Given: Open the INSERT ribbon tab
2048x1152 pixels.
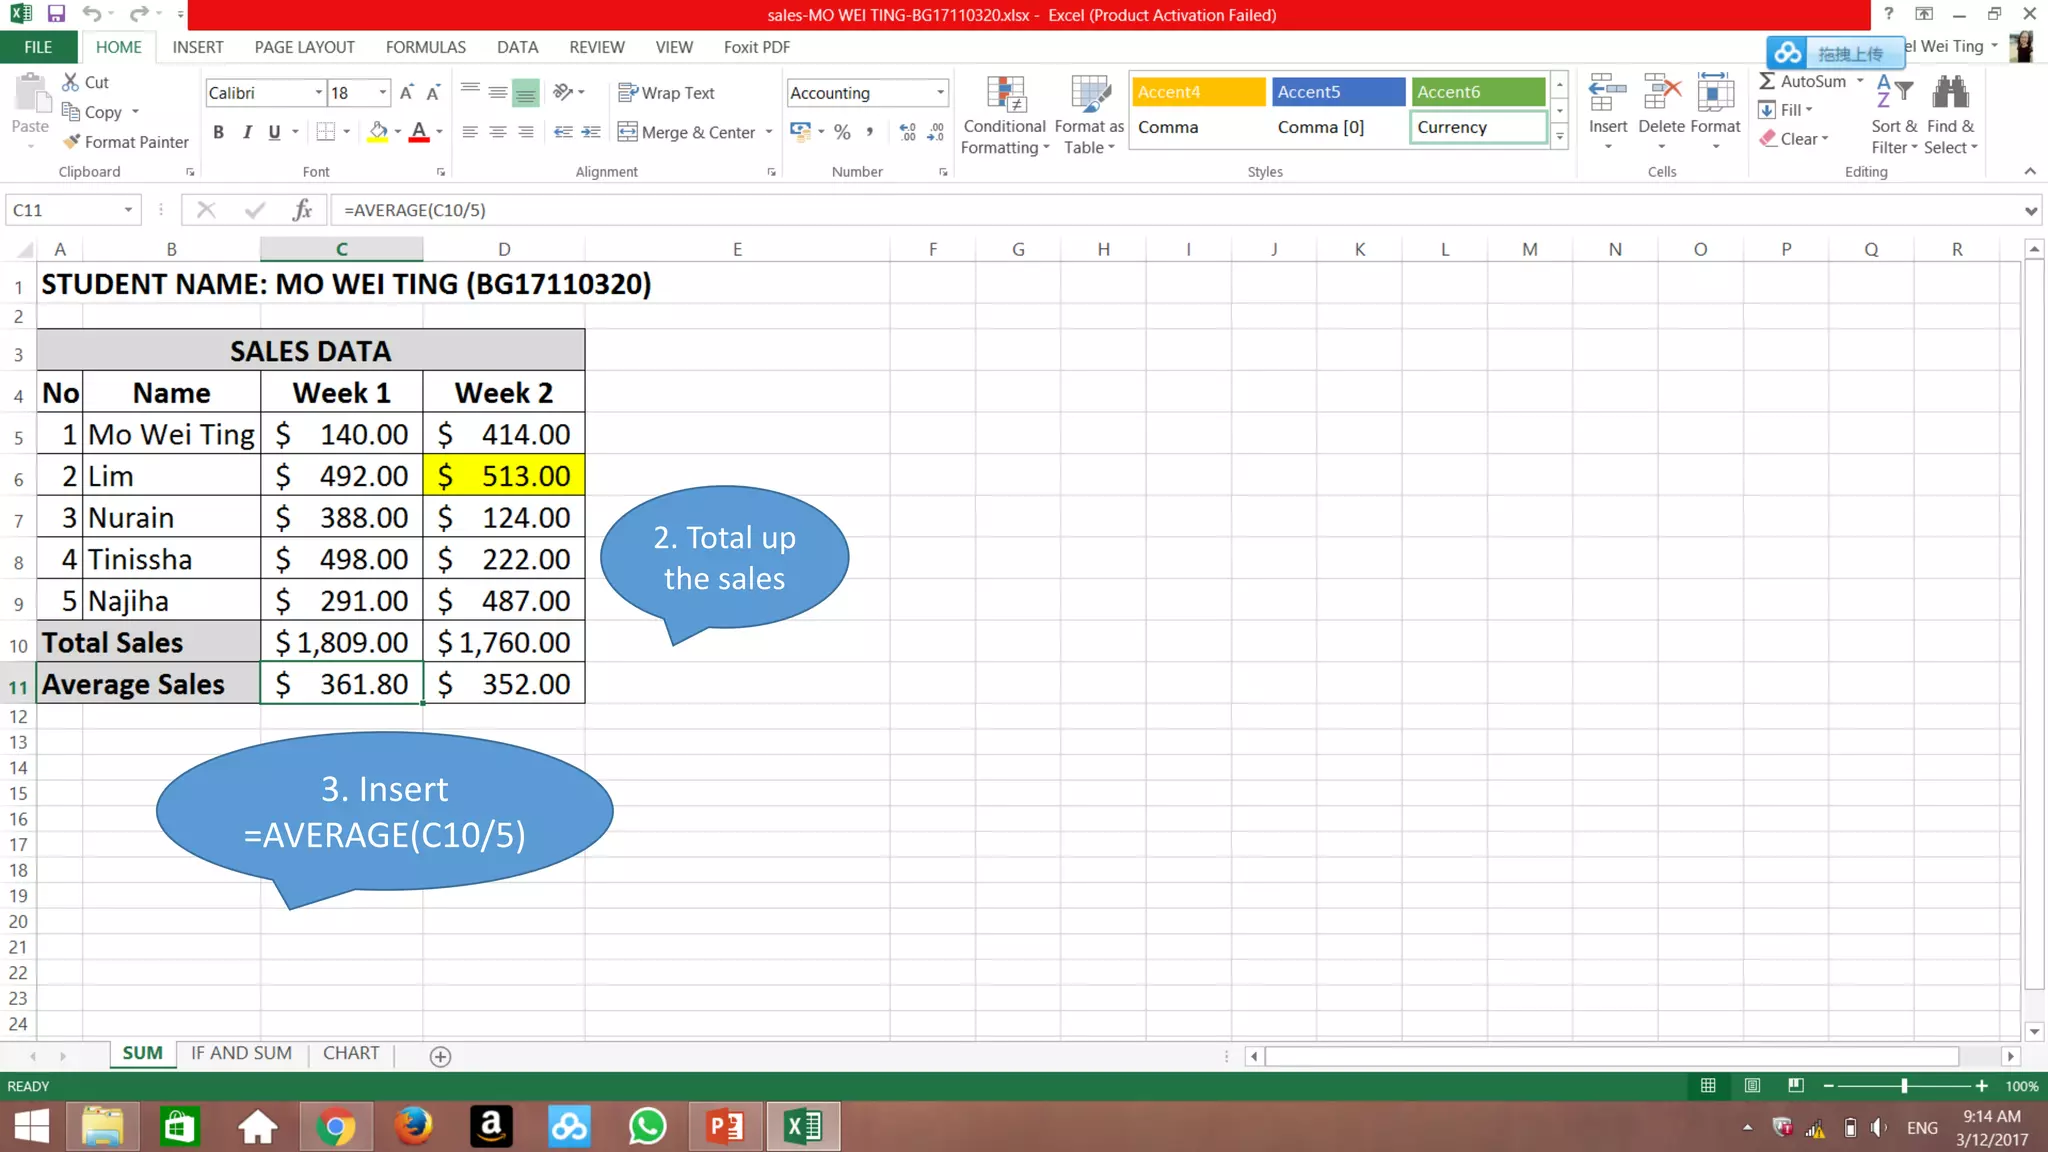Looking at the screenshot, I should pos(198,47).
